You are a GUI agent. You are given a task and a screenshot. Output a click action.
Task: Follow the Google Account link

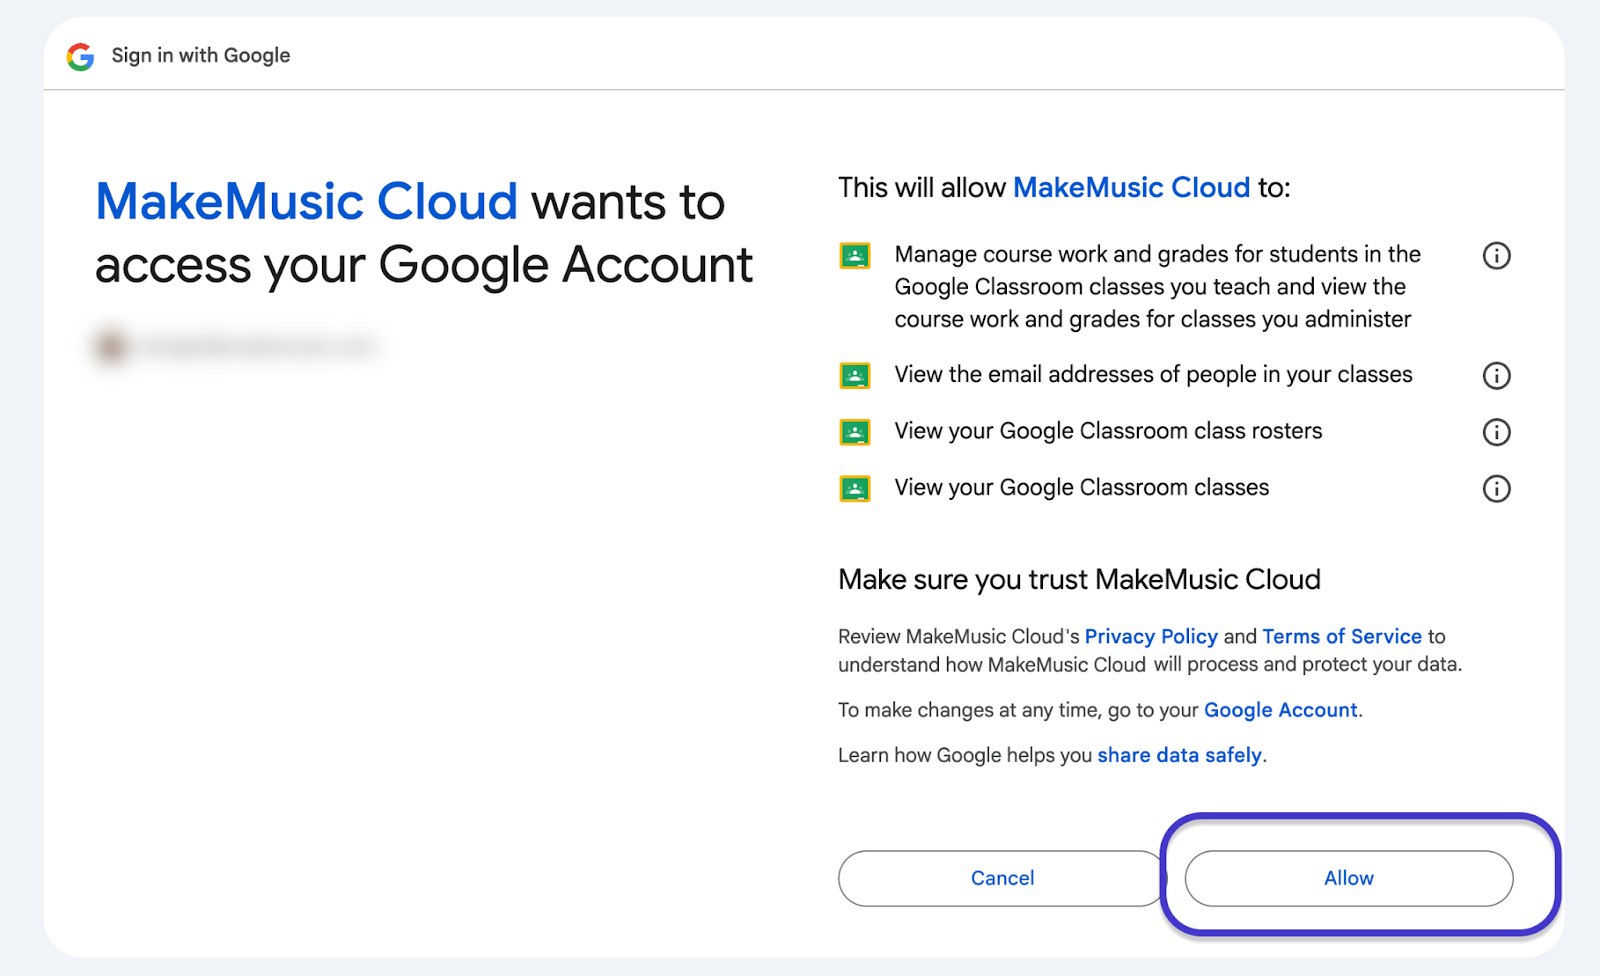(1280, 710)
